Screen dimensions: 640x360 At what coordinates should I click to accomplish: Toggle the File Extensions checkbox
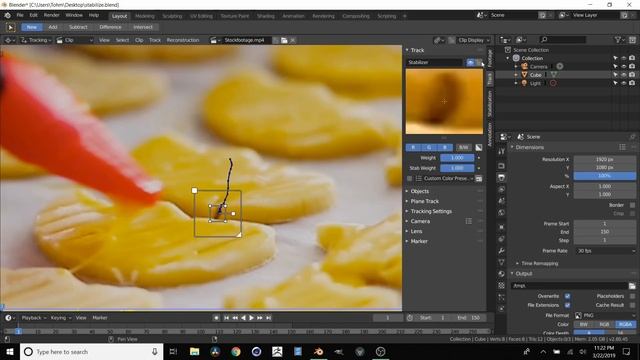567,305
